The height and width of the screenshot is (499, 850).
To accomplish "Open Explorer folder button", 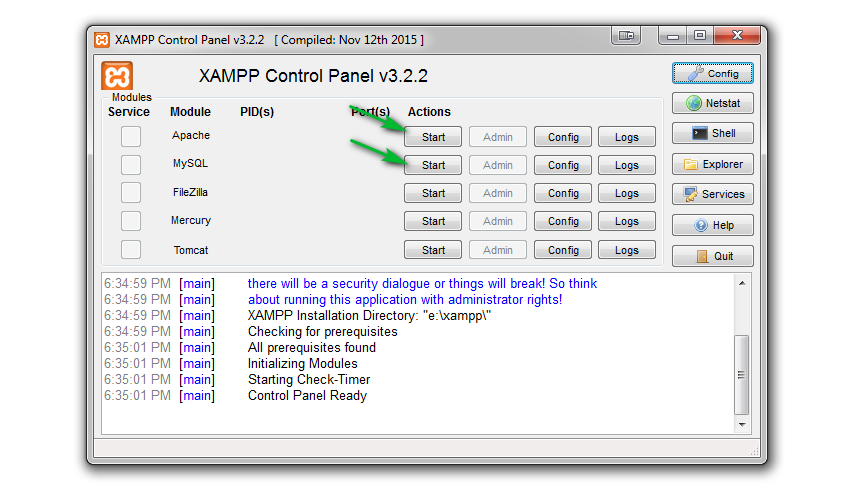I will tap(712, 164).
